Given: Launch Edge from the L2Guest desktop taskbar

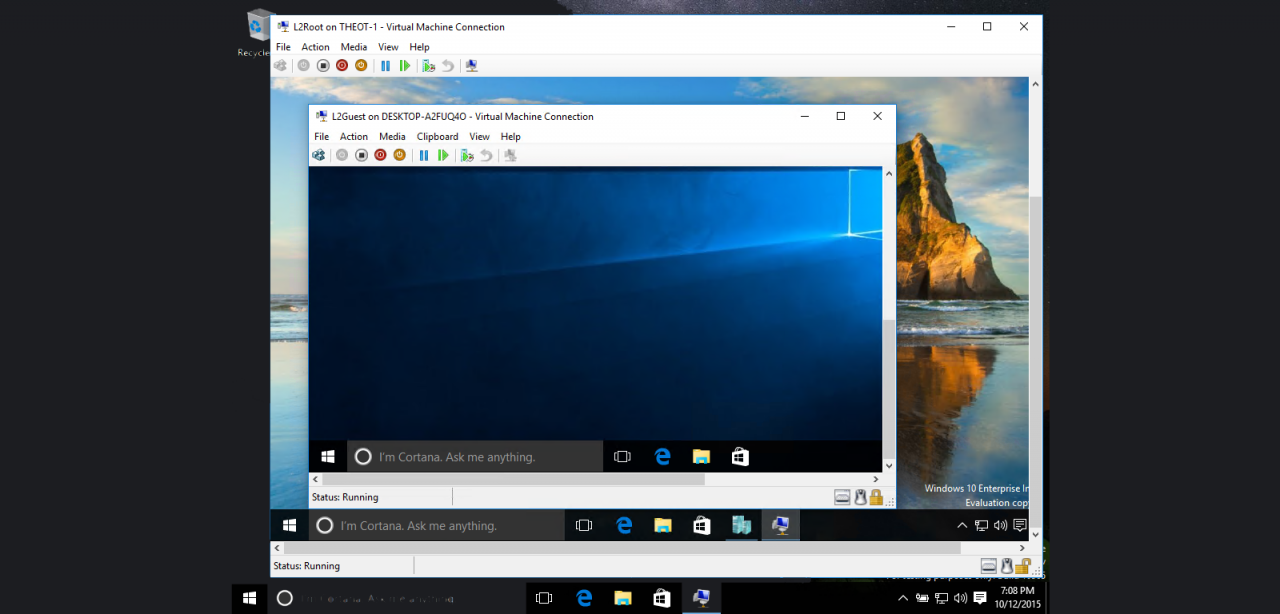Looking at the screenshot, I should 662,457.
